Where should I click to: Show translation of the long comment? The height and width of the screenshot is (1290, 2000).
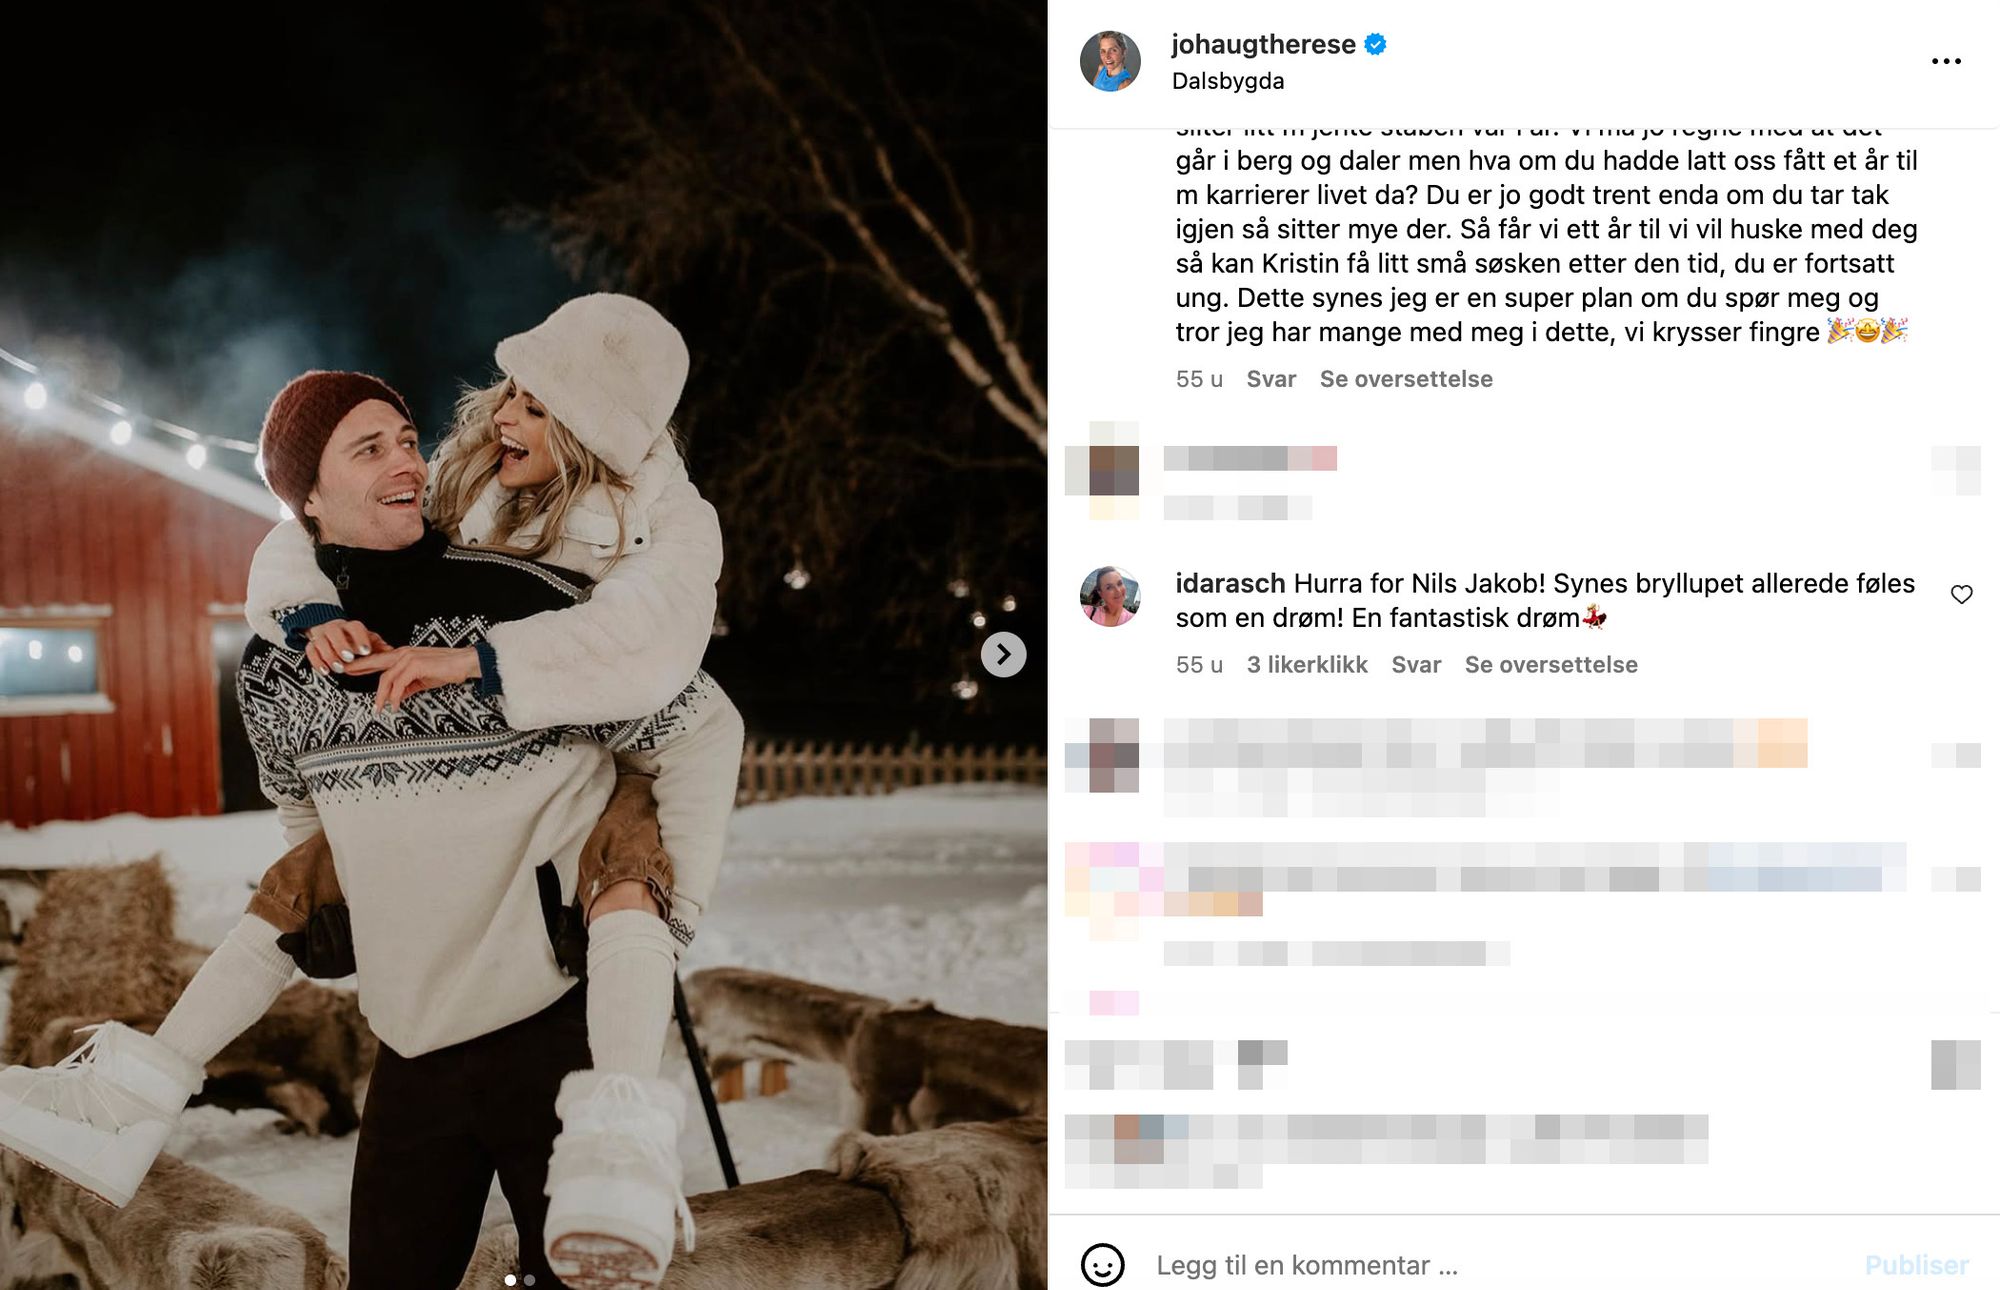click(x=1405, y=379)
